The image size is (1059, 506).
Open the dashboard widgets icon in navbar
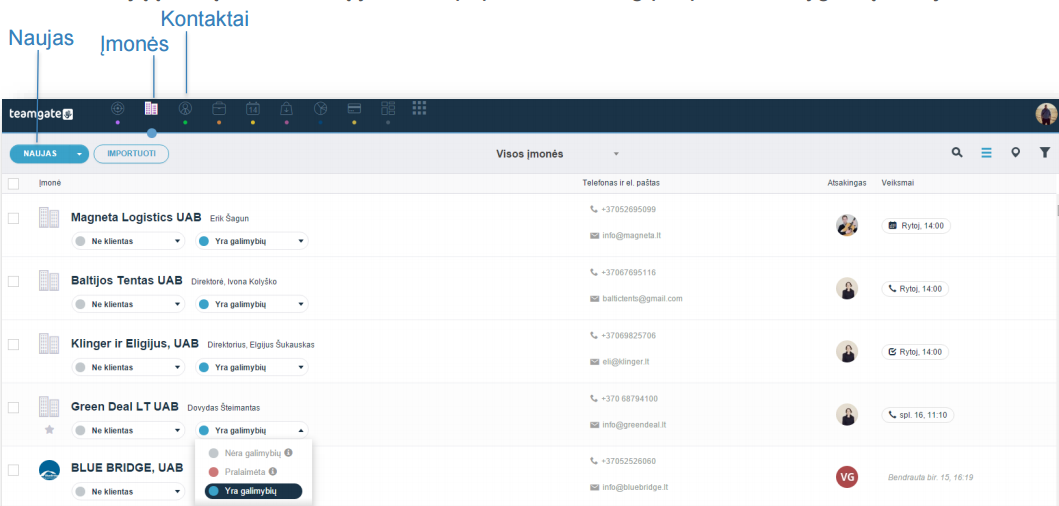[388, 108]
